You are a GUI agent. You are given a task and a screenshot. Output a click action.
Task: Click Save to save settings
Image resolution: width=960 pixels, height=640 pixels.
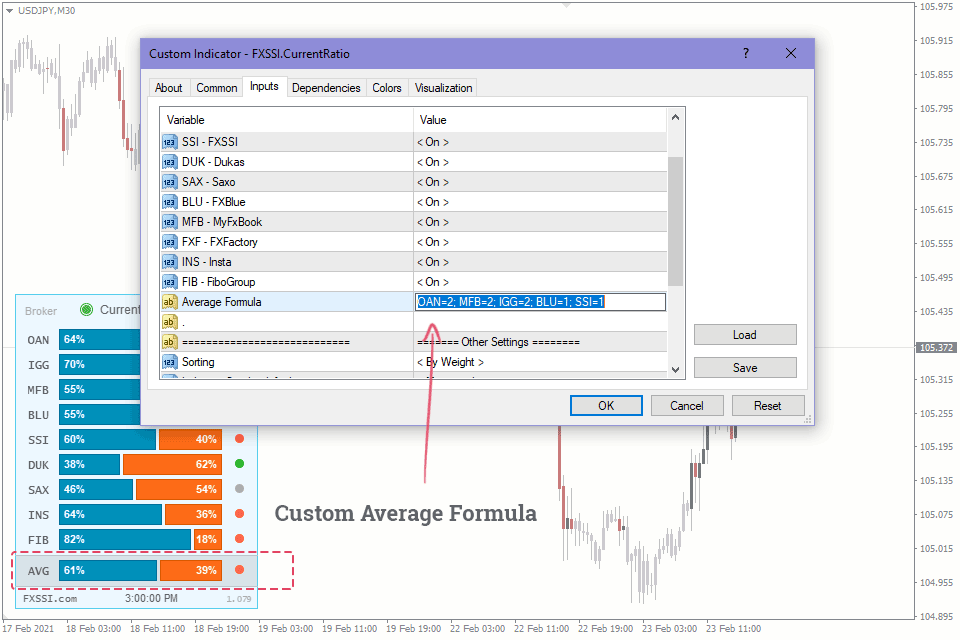tap(745, 367)
